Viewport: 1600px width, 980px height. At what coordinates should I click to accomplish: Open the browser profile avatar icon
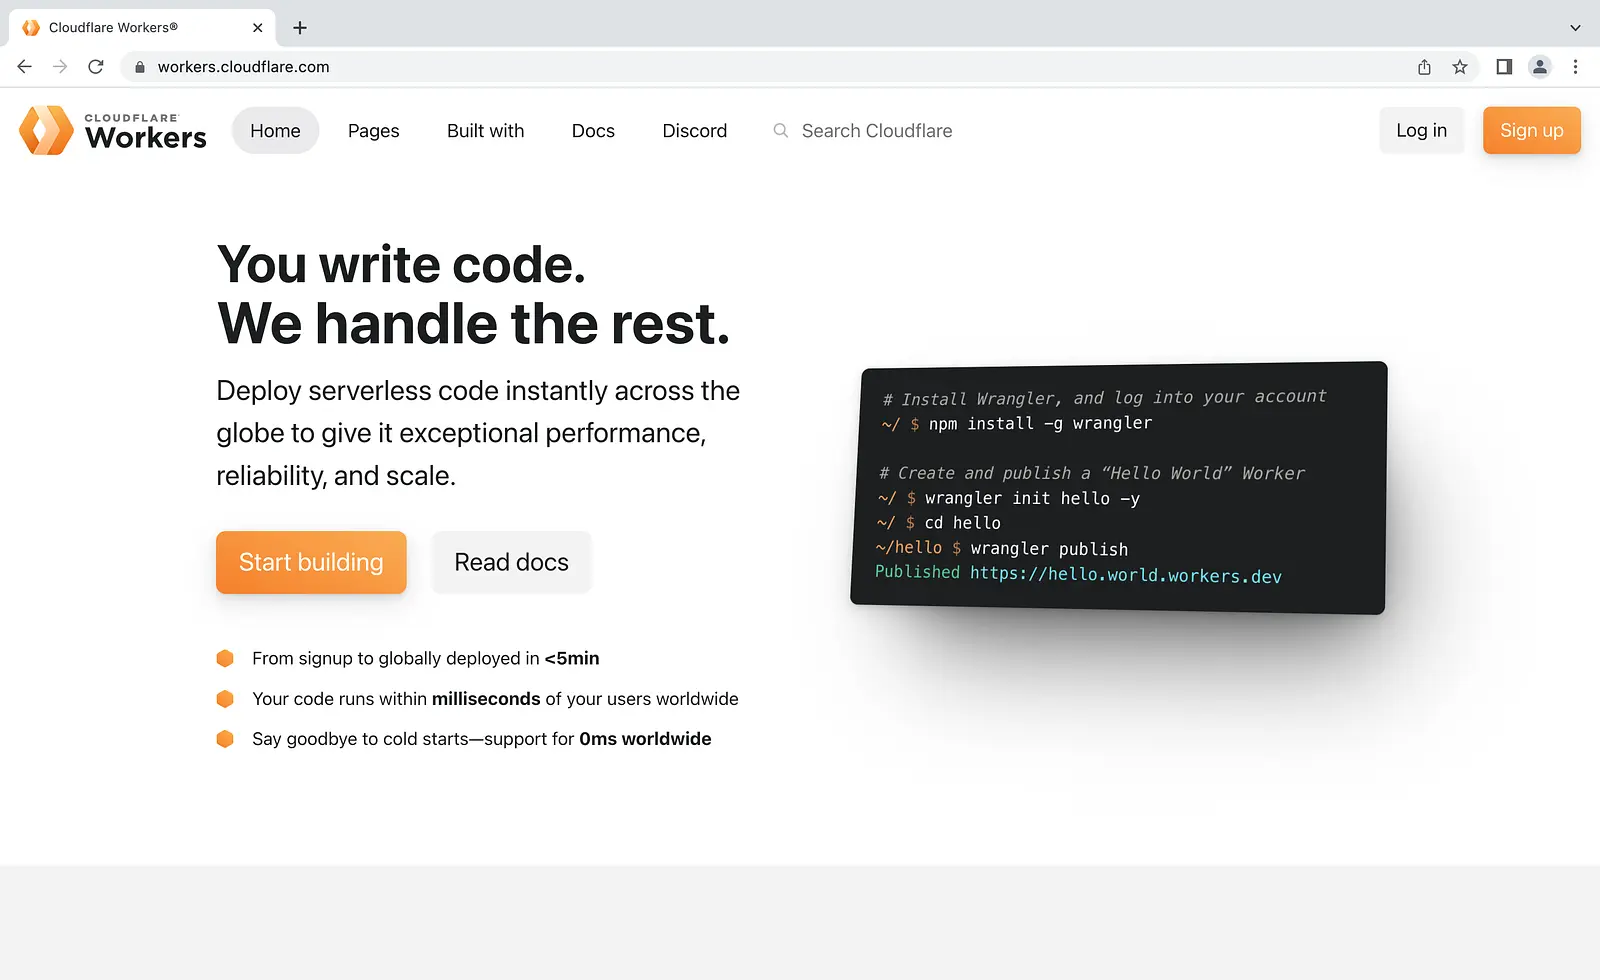point(1540,67)
